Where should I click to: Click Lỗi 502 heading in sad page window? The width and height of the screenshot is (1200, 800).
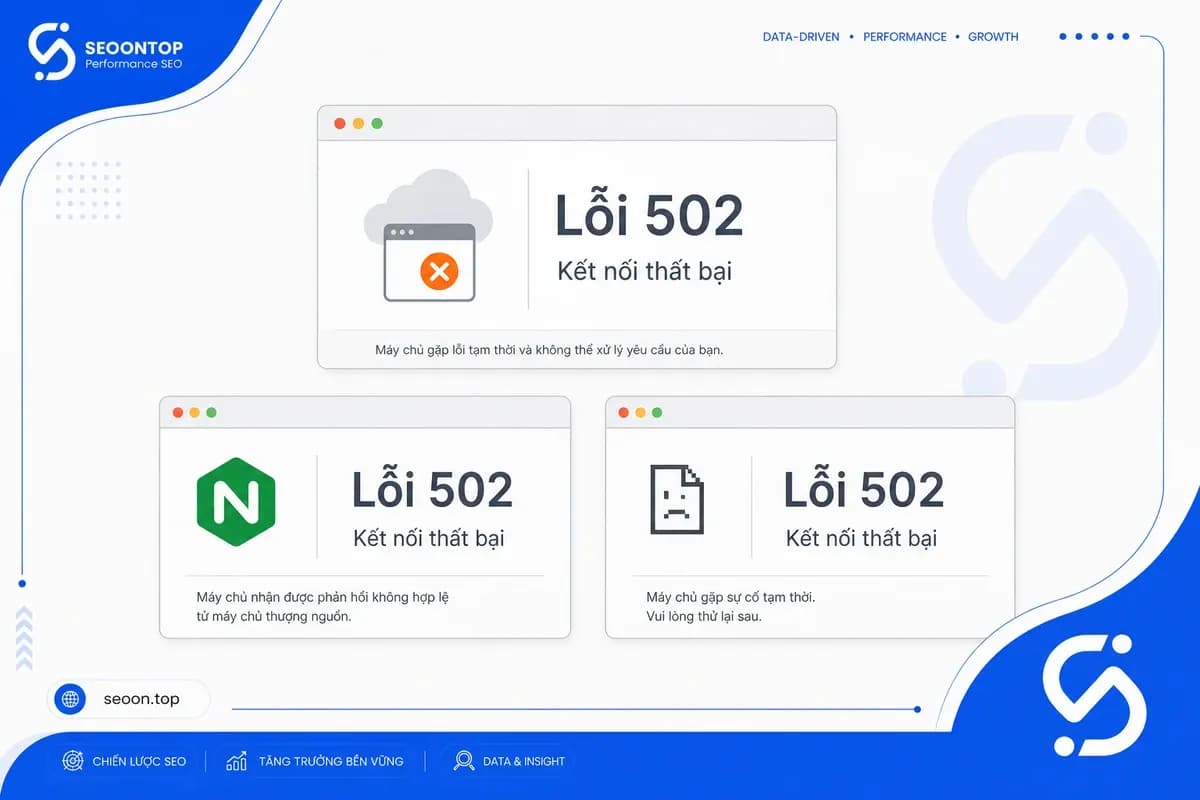[864, 488]
